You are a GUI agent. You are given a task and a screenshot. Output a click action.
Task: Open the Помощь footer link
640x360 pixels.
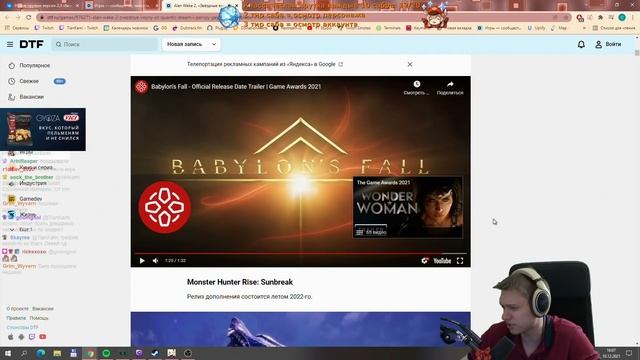click(39, 318)
